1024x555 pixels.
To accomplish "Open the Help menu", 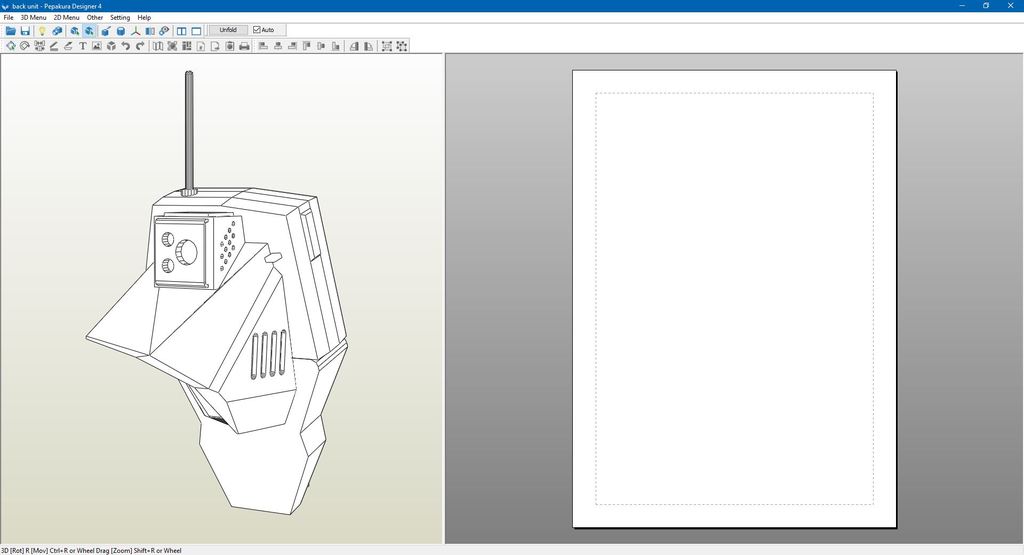I will [x=144, y=18].
